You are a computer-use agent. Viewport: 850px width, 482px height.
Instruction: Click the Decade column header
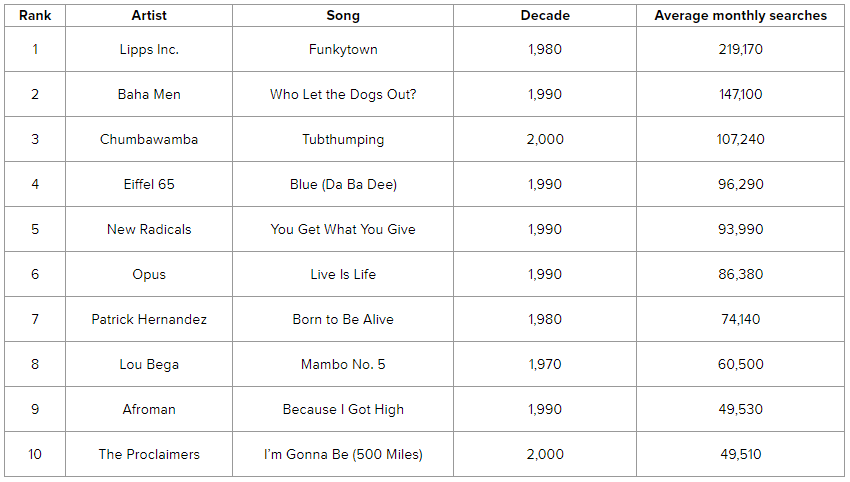[545, 16]
